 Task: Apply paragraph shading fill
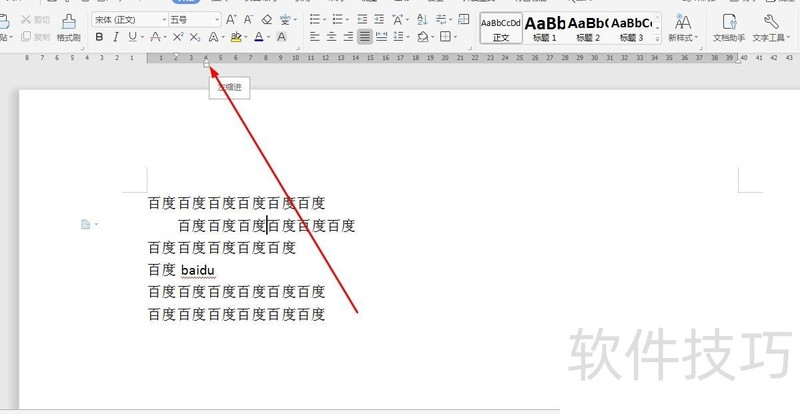click(x=422, y=37)
